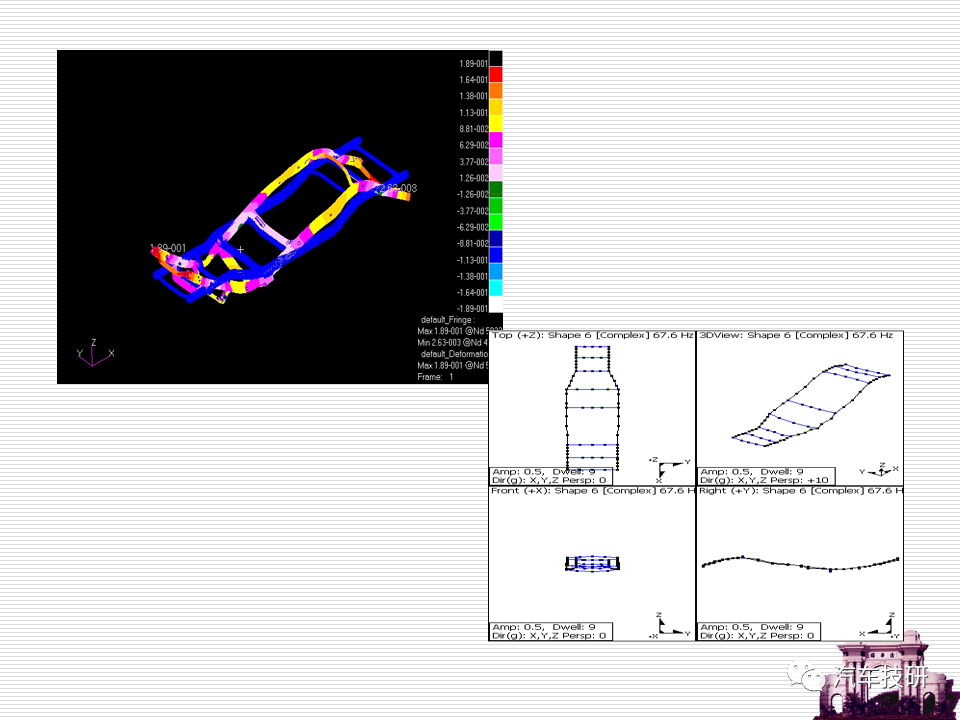The image size is (960, 720).
Task: Click the Amp/Dwell info box in the Front (+X) panel
Action: (x=551, y=632)
